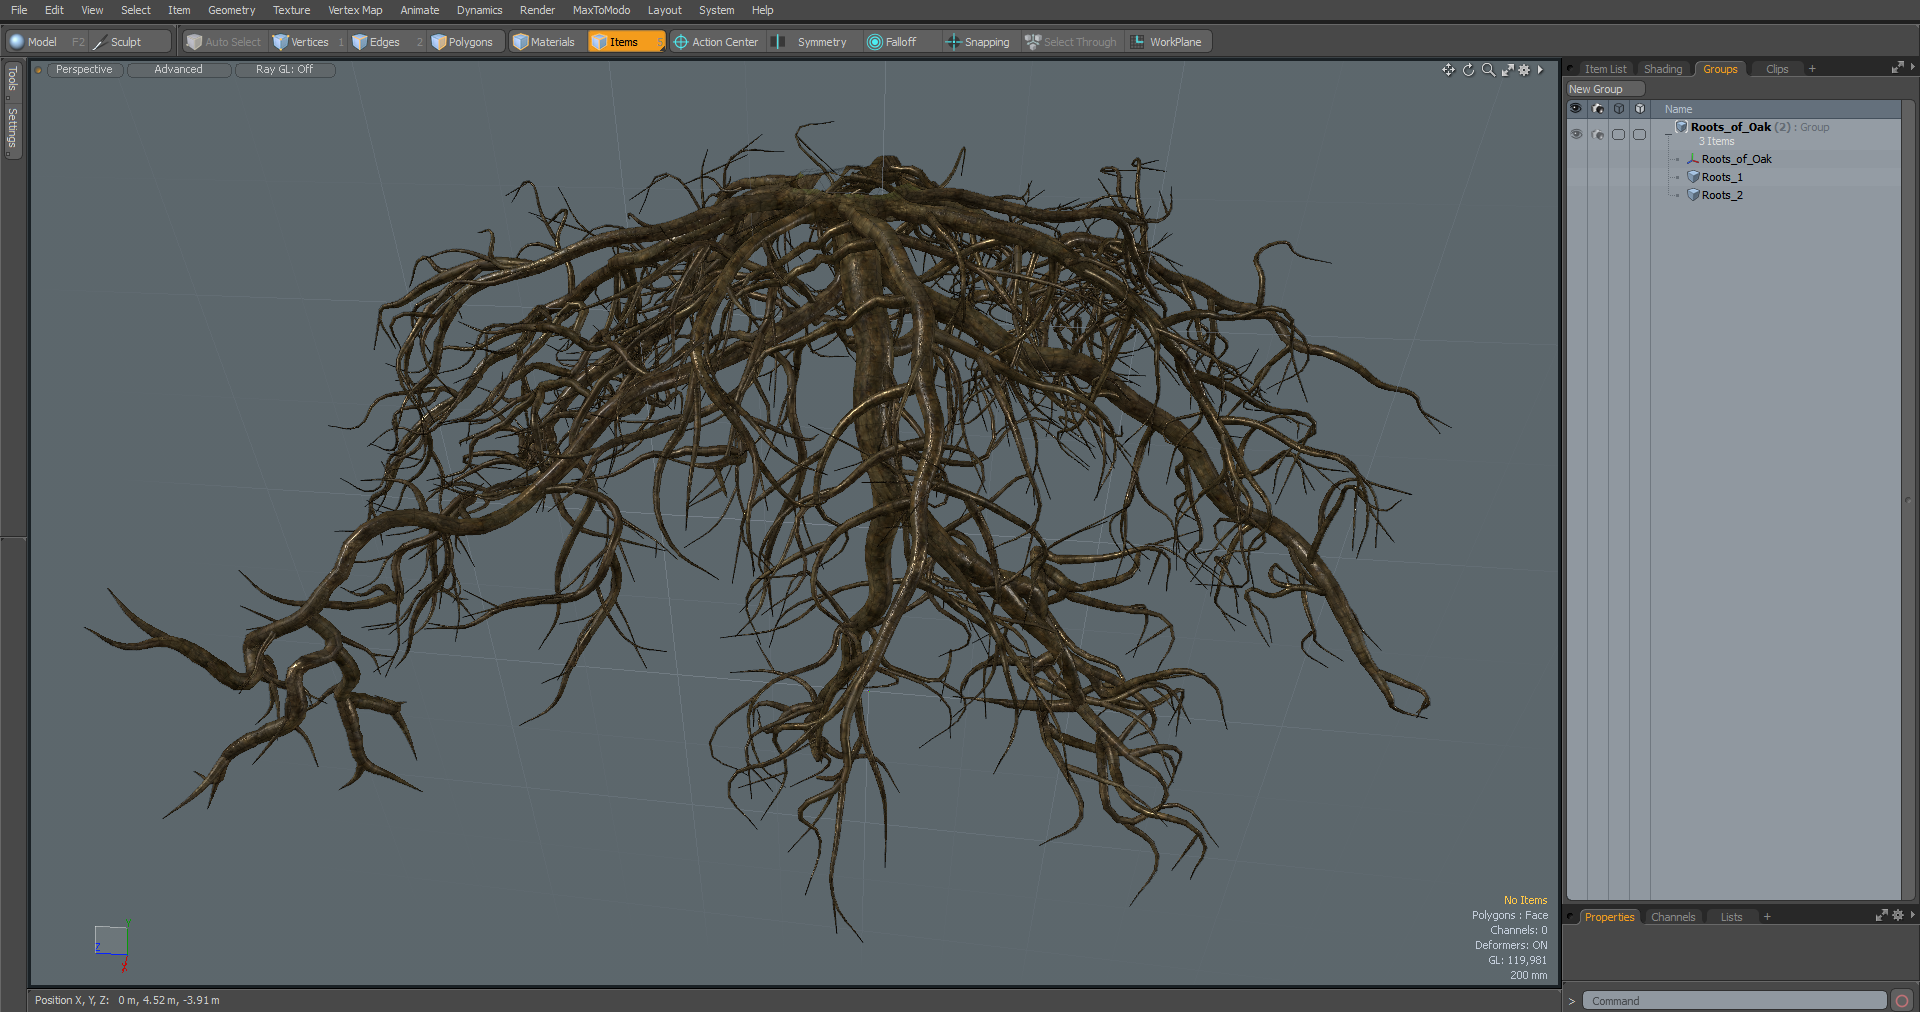Add a new tab beside Lists

pos(1767,917)
